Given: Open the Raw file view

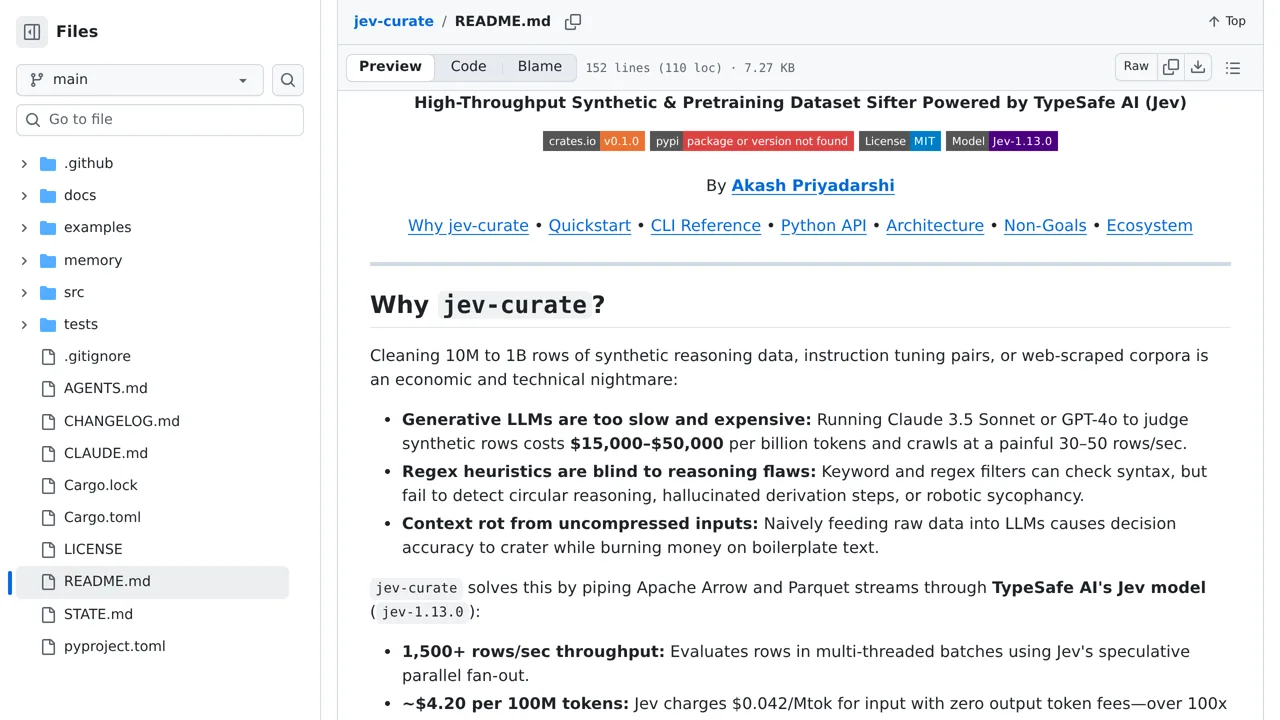Looking at the screenshot, I should point(1136,67).
